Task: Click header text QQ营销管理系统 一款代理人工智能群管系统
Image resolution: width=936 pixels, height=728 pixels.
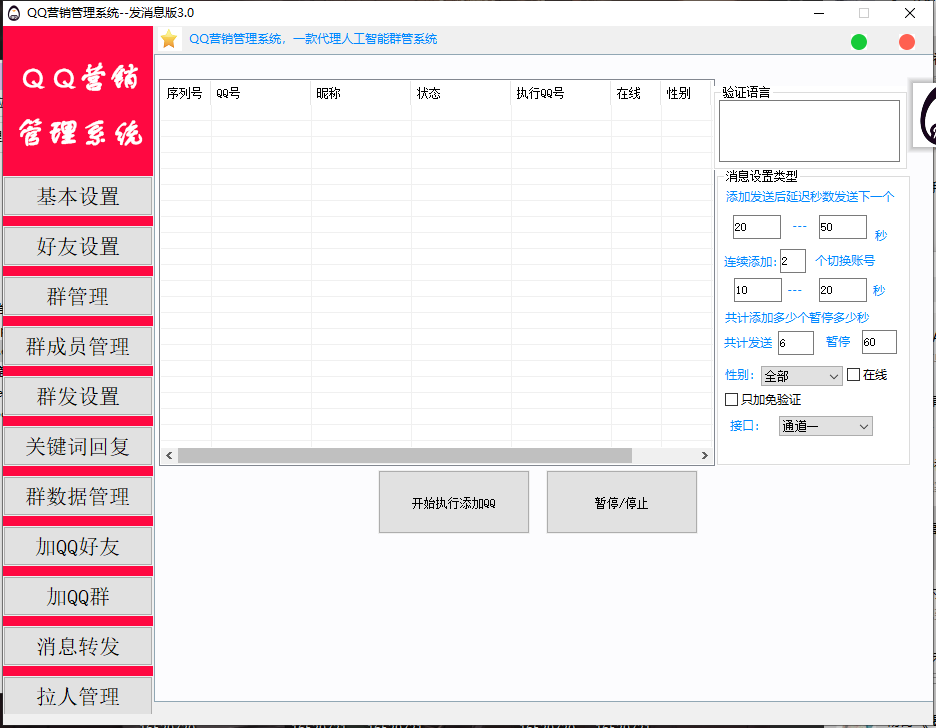Action: (x=313, y=39)
